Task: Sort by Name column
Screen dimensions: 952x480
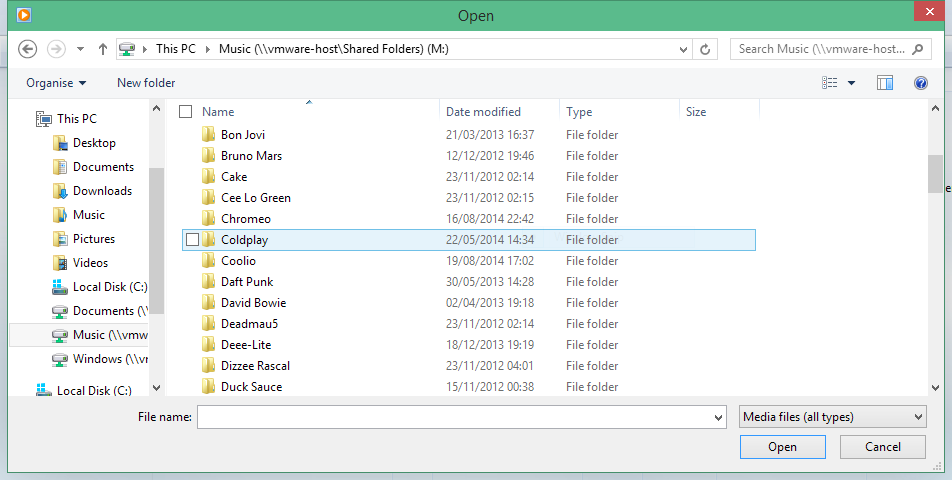Action: 218,112
